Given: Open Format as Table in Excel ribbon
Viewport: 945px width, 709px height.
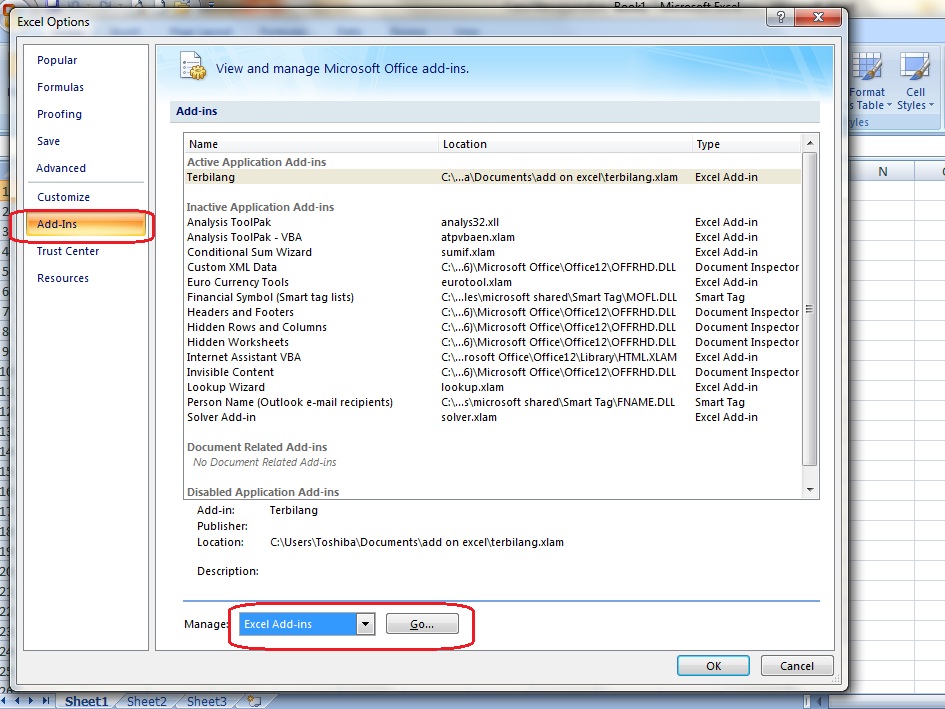Looking at the screenshot, I should [867, 81].
